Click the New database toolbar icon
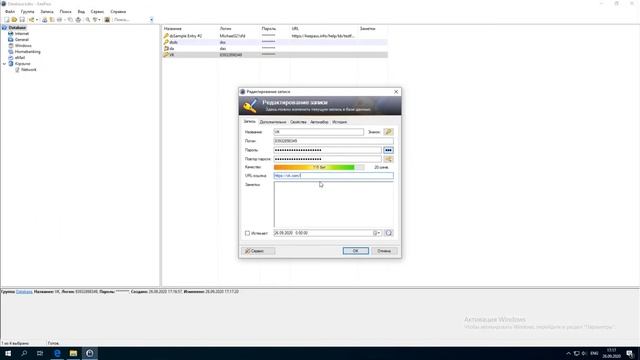 (7, 20)
